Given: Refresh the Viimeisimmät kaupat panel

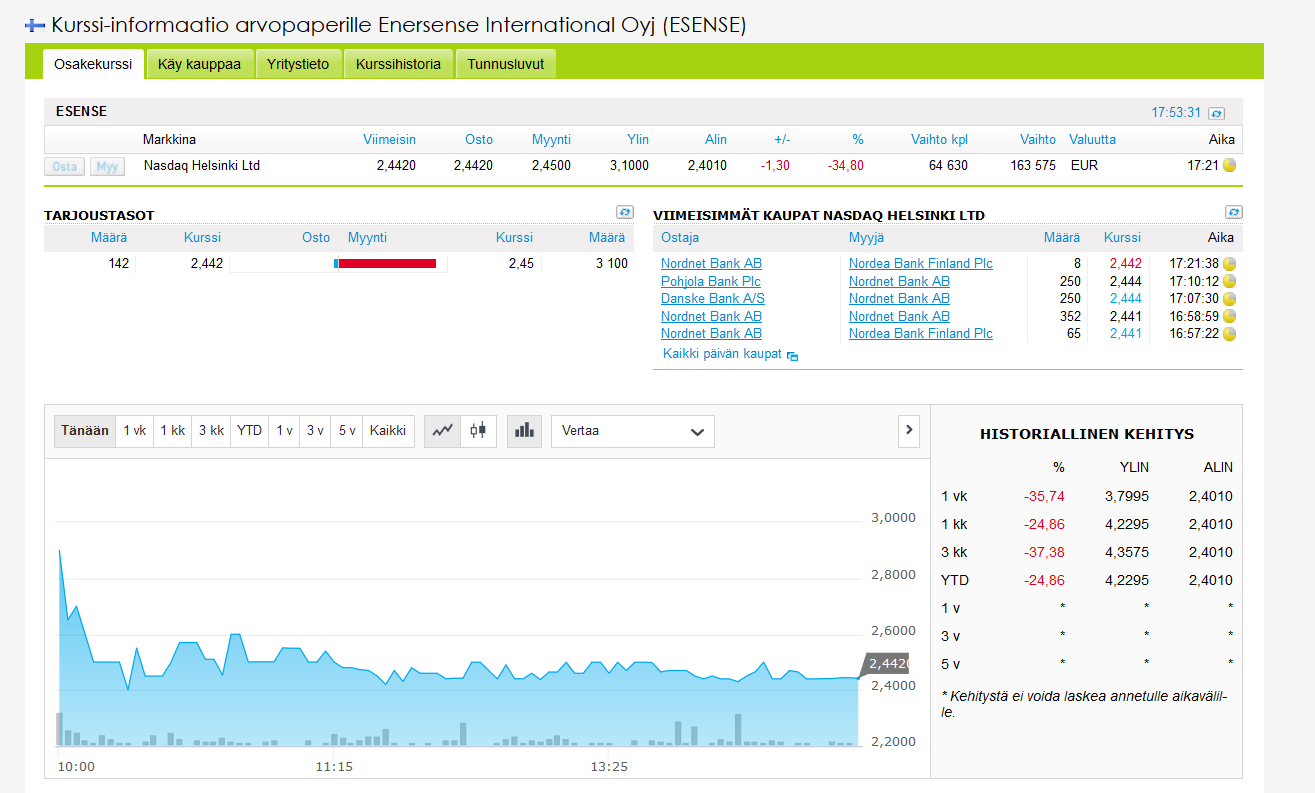Looking at the screenshot, I should tap(1234, 212).
